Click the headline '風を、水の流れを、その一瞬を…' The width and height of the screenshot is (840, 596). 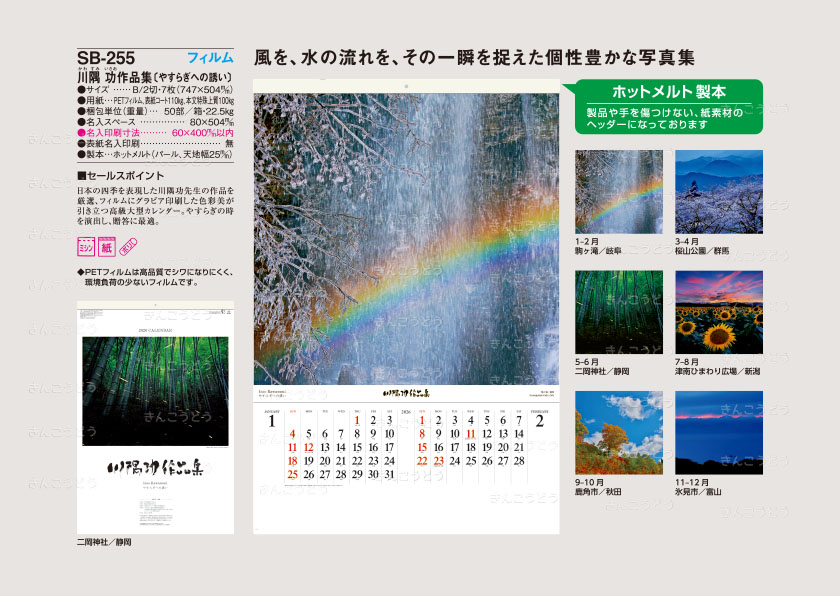click(474, 57)
